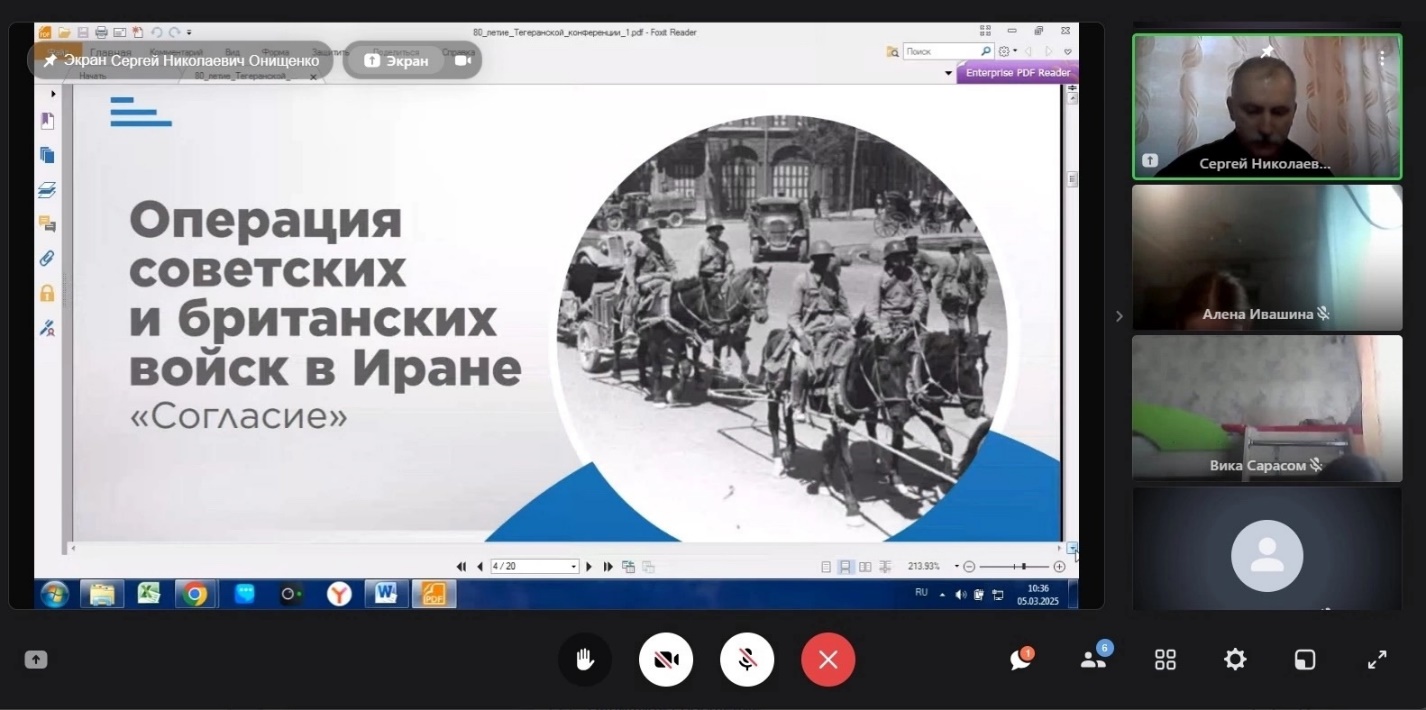Select single page view mode
Viewport: 1426px width, 710px height.
click(826, 566)
